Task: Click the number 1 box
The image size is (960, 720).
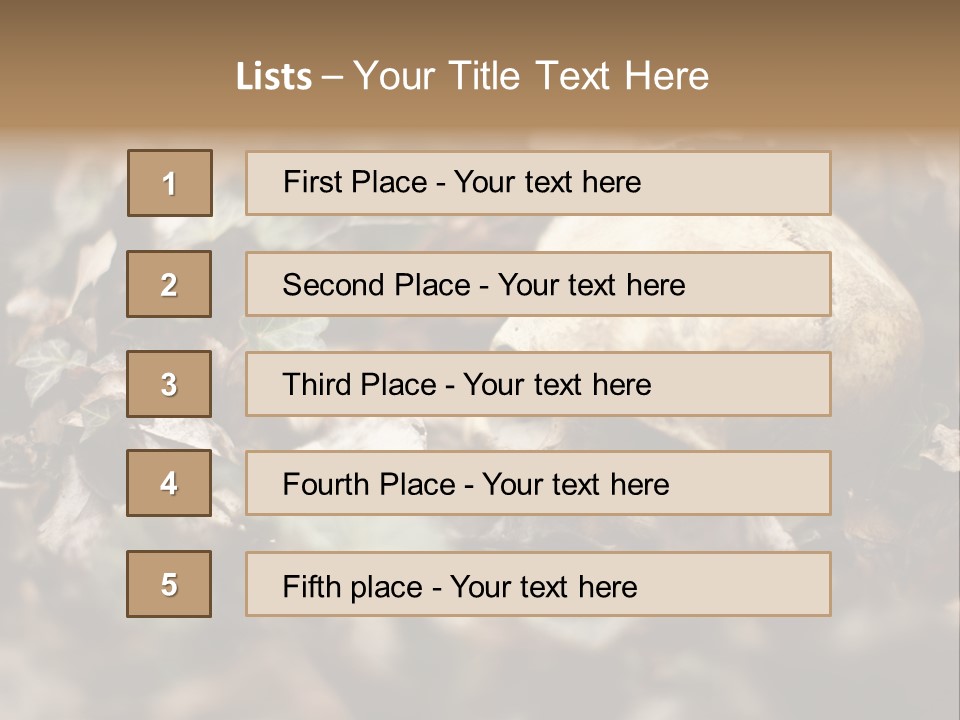Action: click(170, 183)
